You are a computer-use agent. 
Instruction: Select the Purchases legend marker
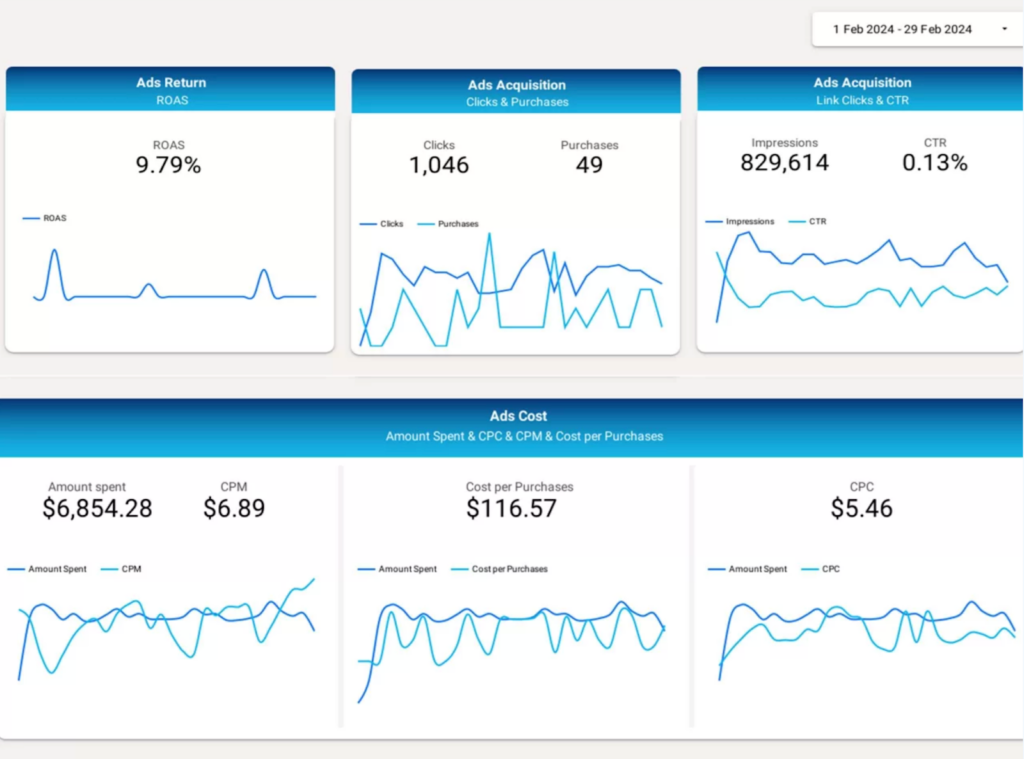(428, 224)
